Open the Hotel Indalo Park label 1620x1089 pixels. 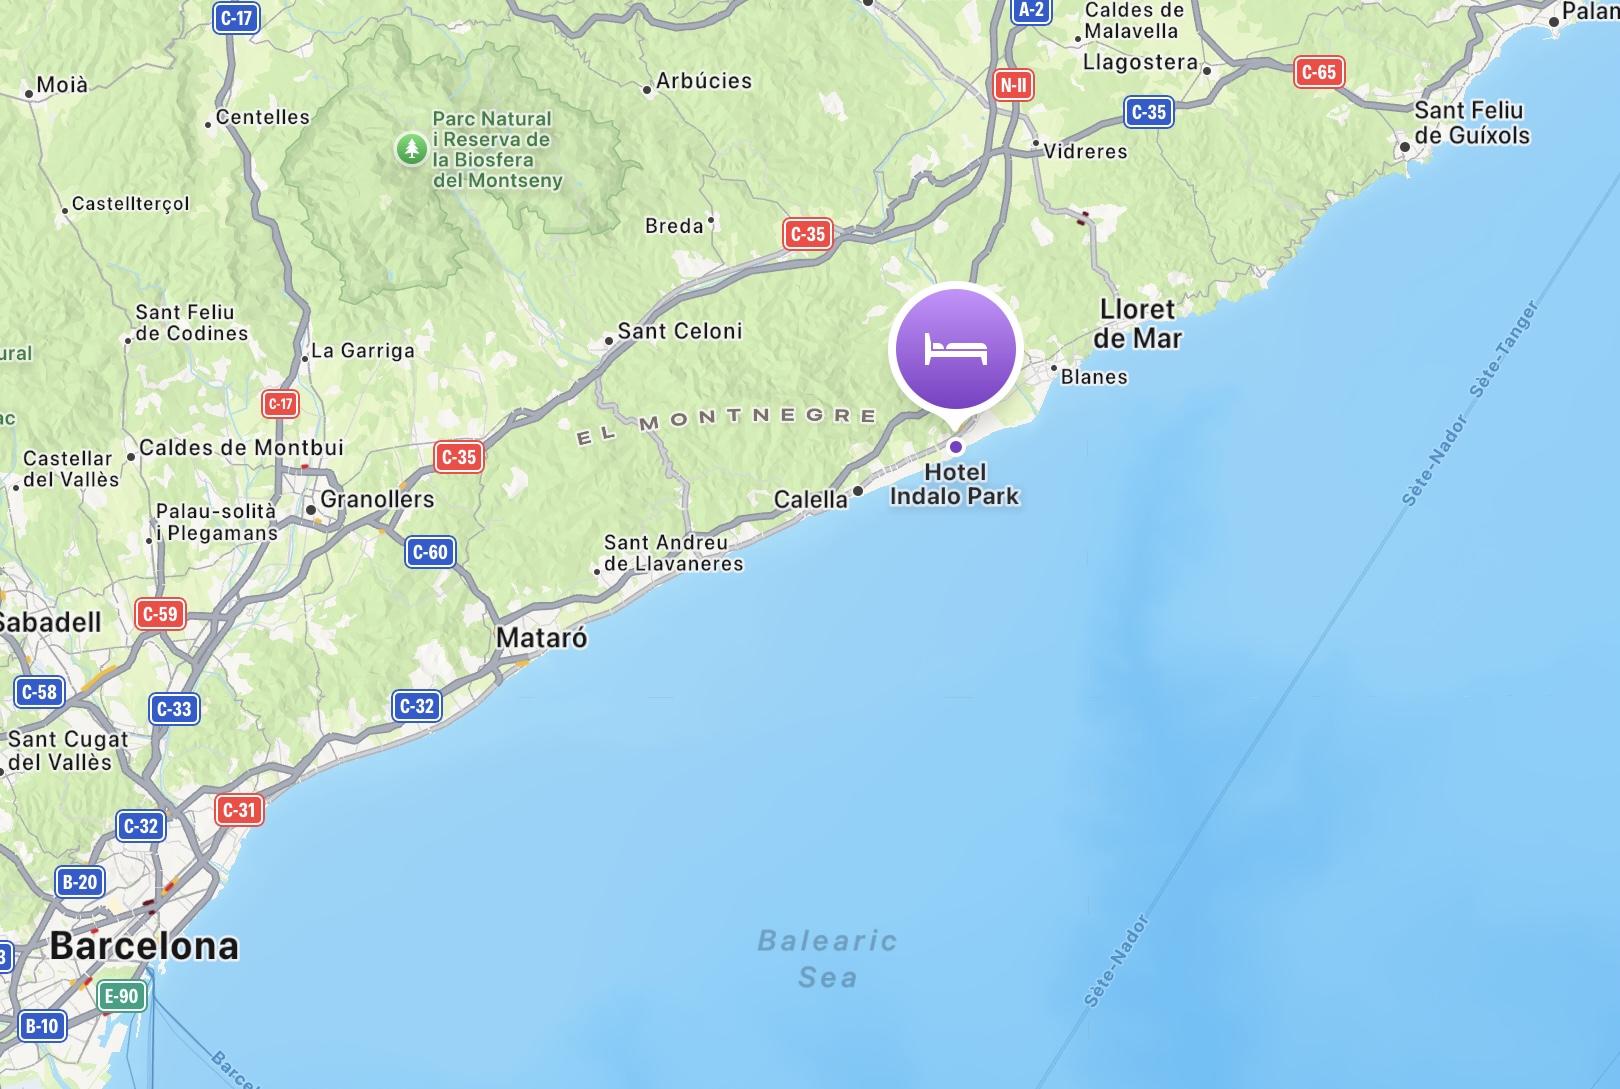(x=954, y=484)
